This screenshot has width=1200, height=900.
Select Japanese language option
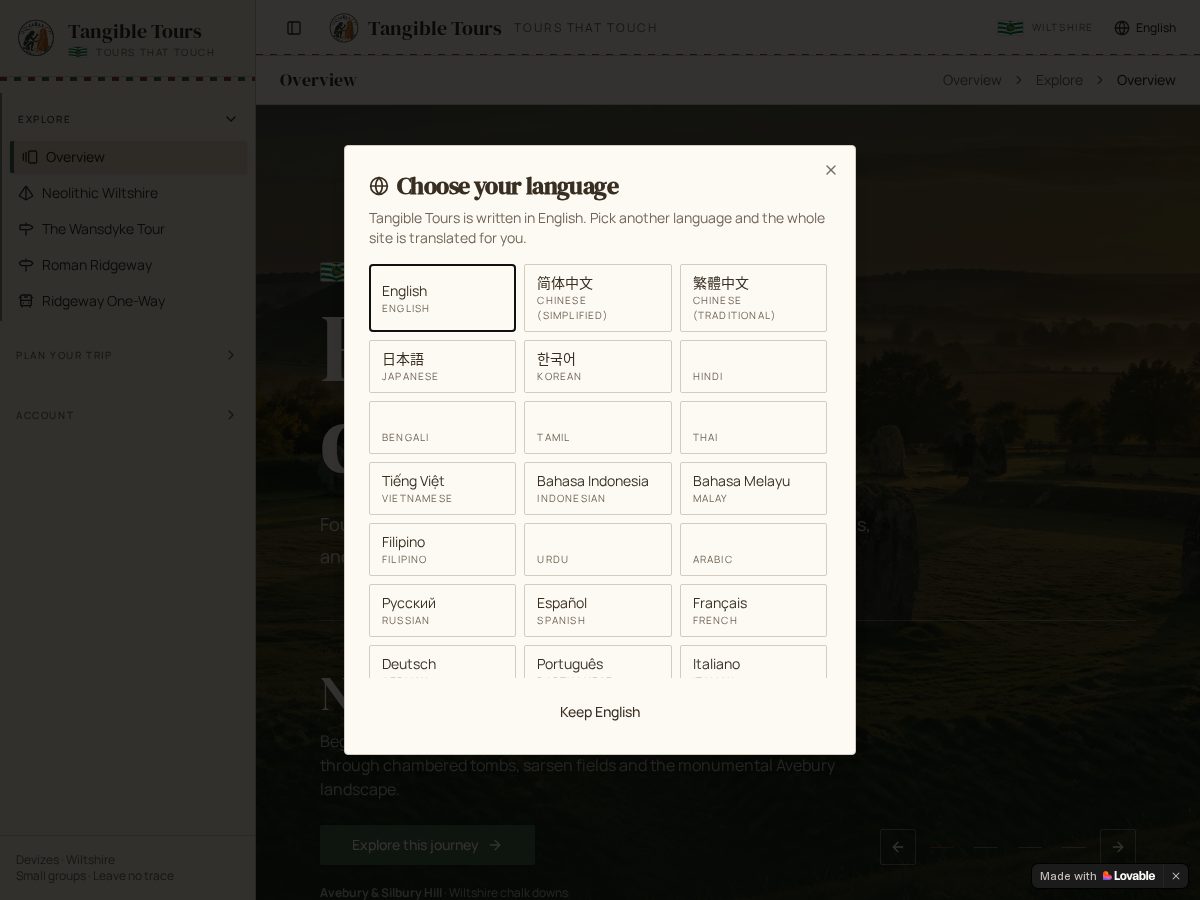pyautogui.click(x=442, y=366)
